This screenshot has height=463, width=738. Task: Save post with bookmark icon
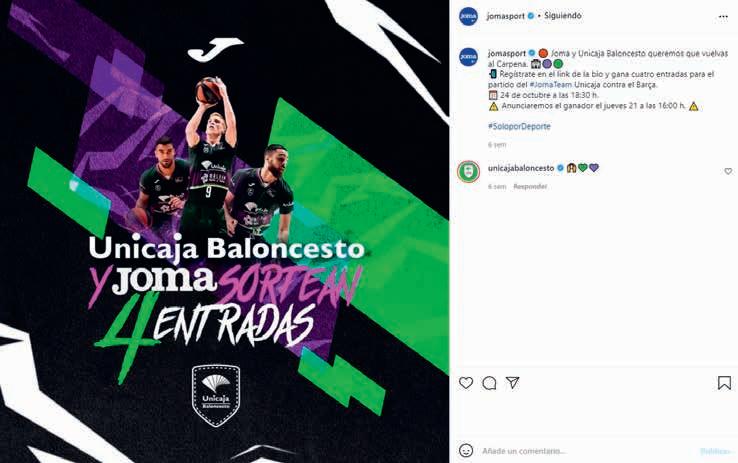[724, 383]
